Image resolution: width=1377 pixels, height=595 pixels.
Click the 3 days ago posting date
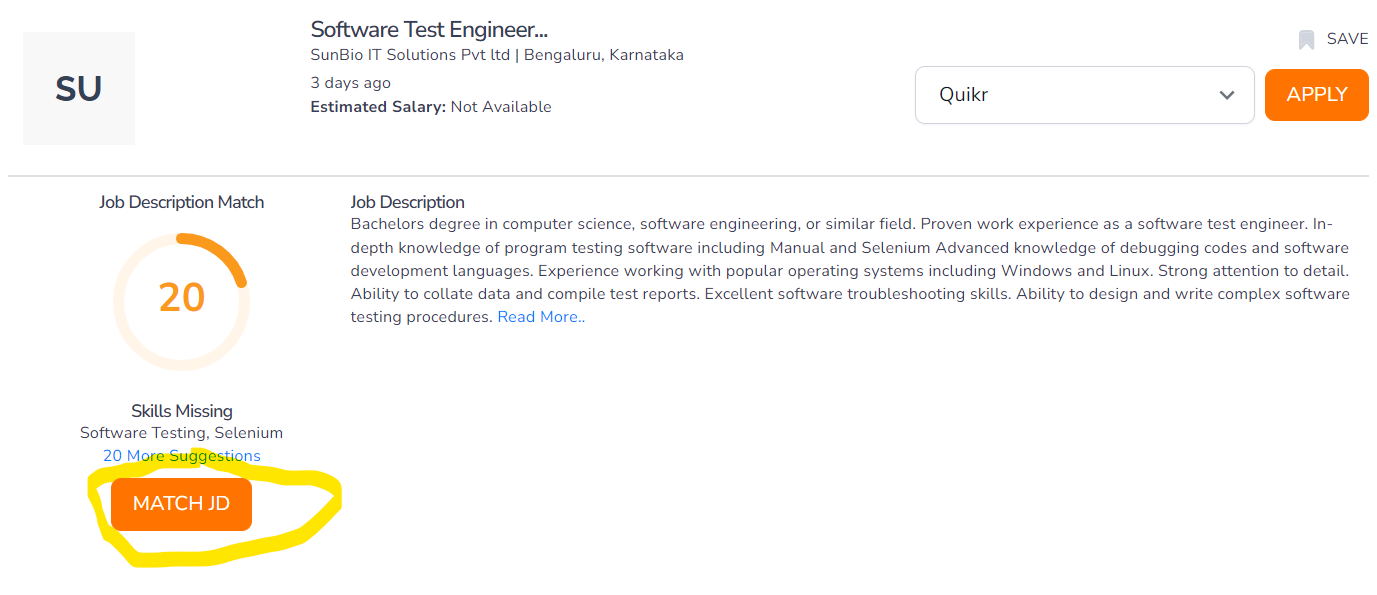pyautogui.click(x=351, y=83)
